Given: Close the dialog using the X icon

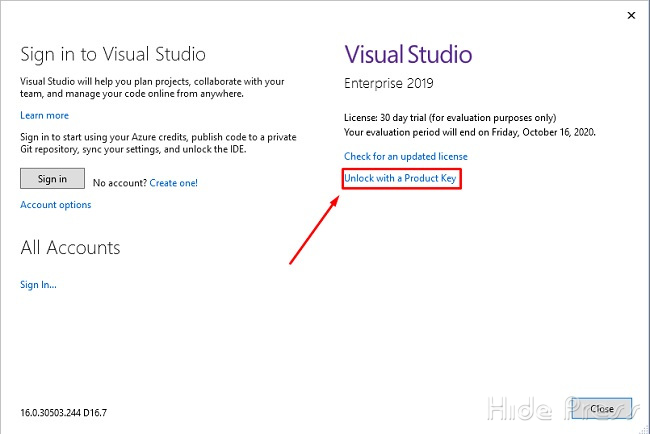Looking at the screenshot, I should (x=631, y=15).
